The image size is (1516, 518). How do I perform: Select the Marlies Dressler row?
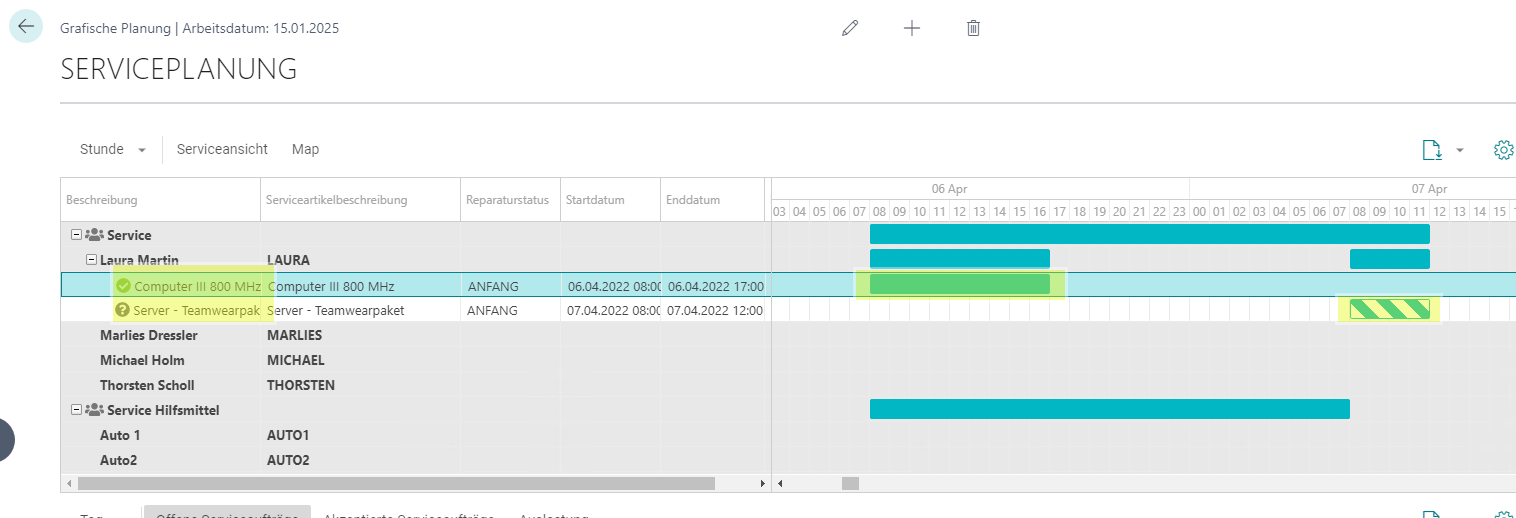coord(416,335)
